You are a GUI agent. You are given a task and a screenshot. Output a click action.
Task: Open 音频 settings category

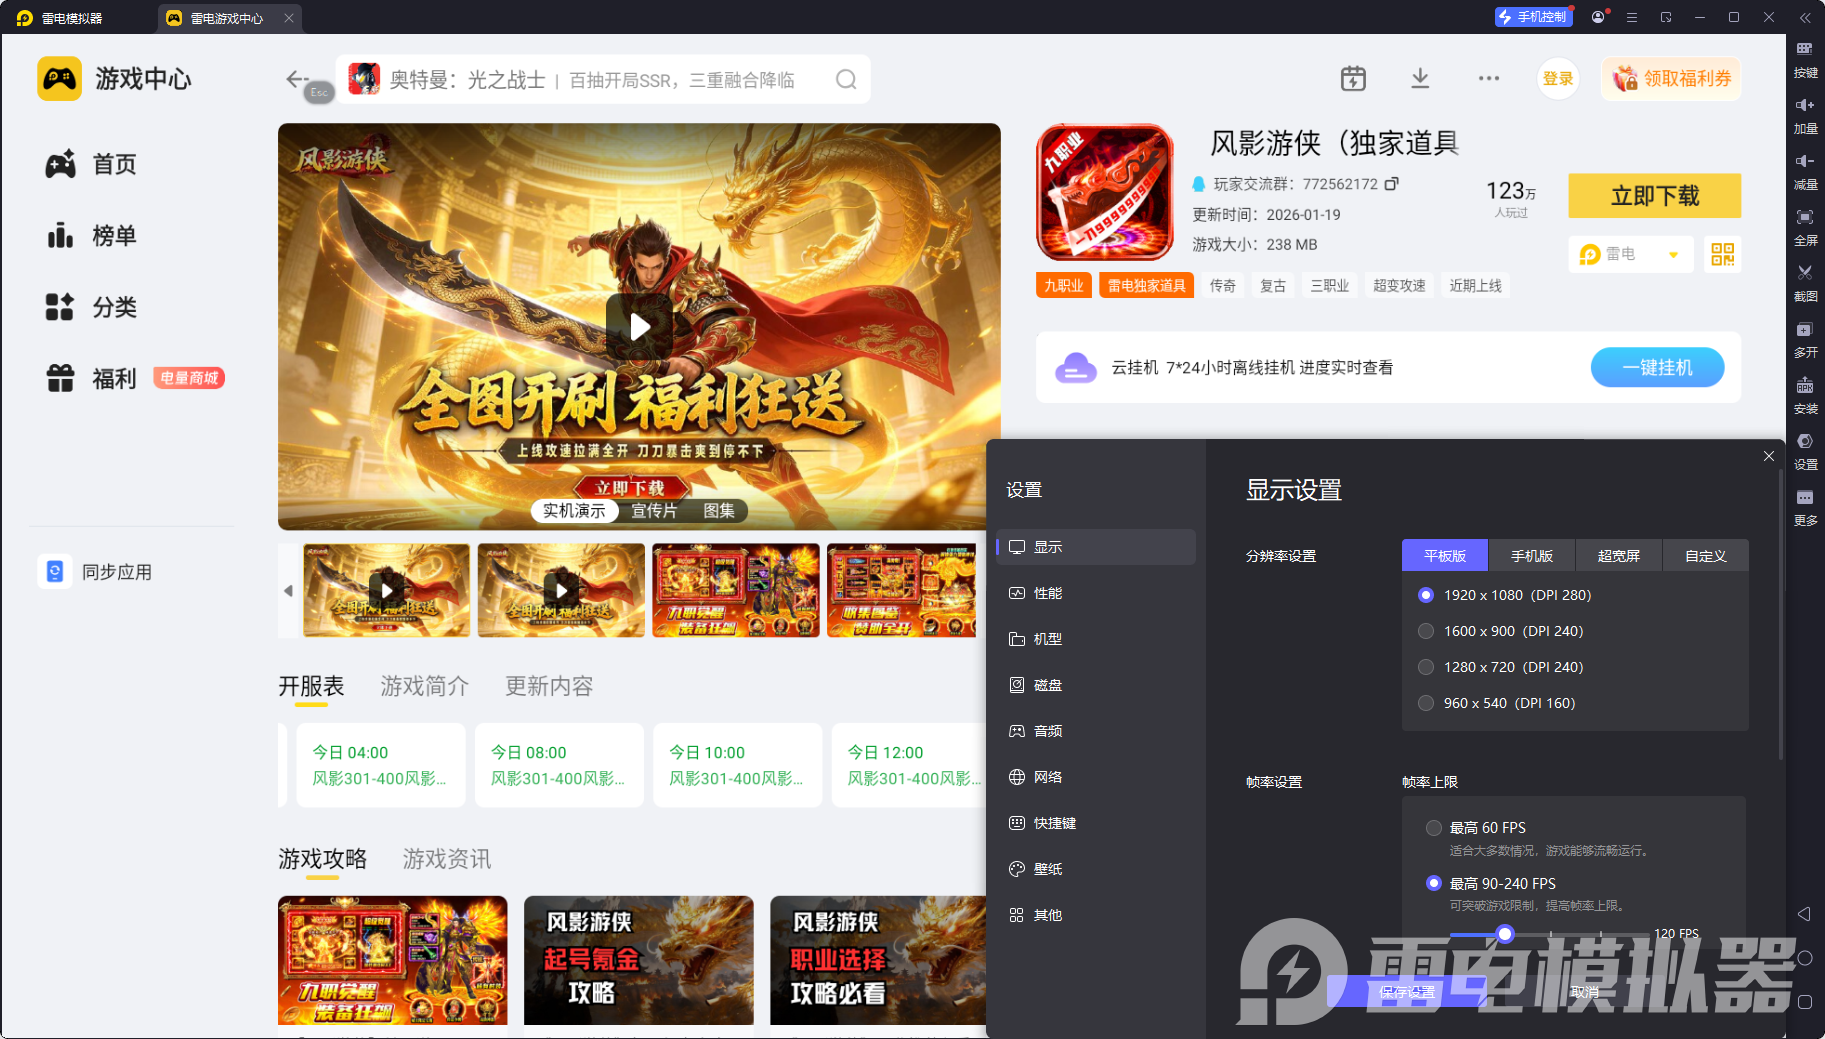[1096, 731]
